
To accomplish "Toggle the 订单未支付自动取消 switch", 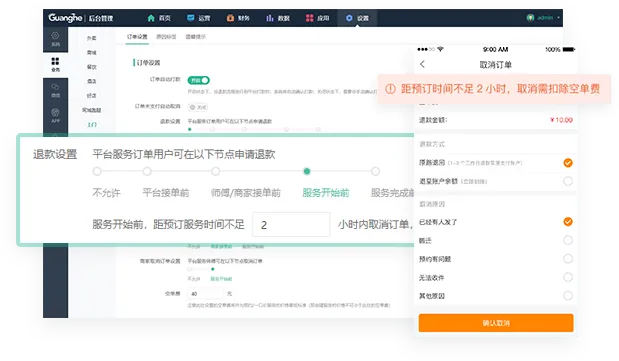I will click(198, 107).
